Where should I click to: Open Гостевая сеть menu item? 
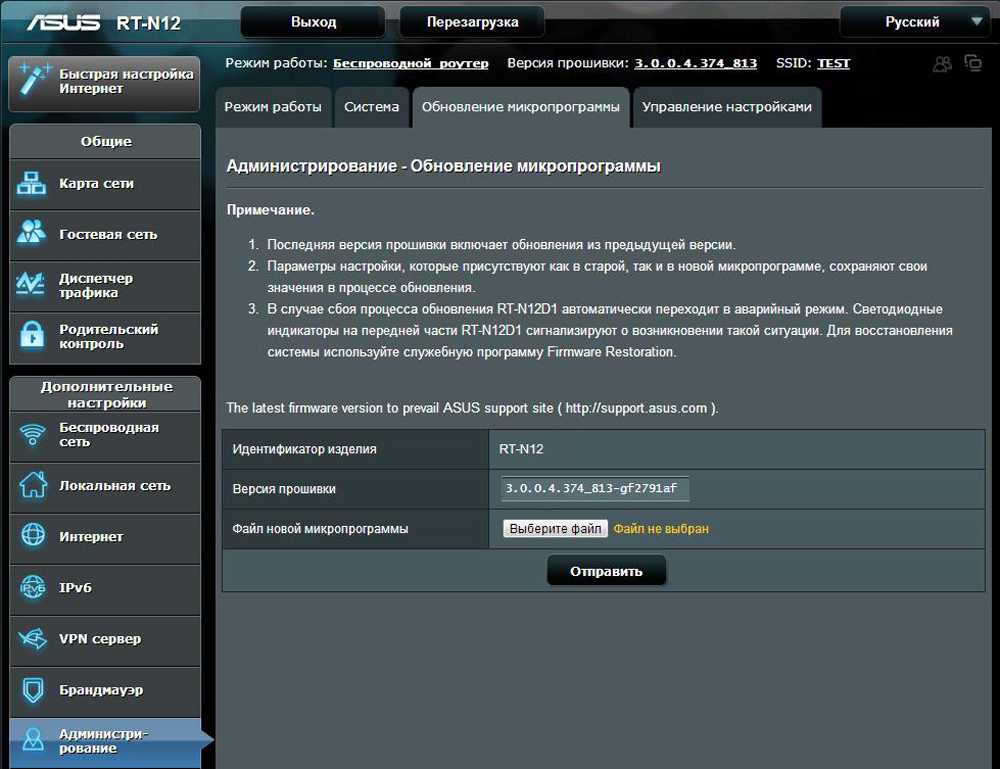coord(105,235)
